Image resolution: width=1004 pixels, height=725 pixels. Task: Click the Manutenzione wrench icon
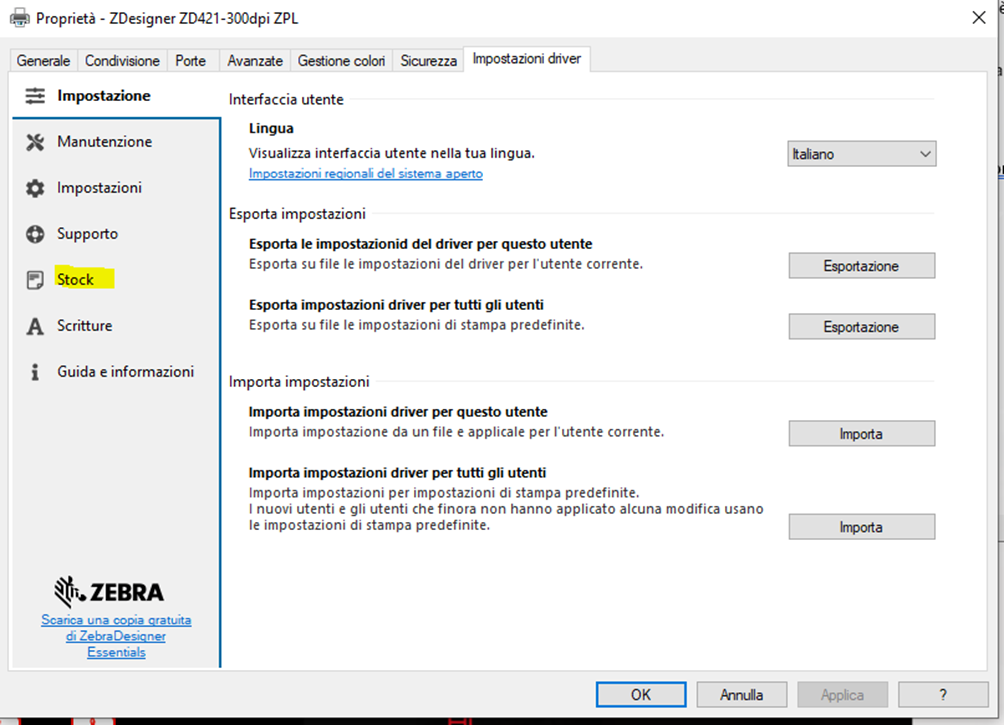point(35,142)
